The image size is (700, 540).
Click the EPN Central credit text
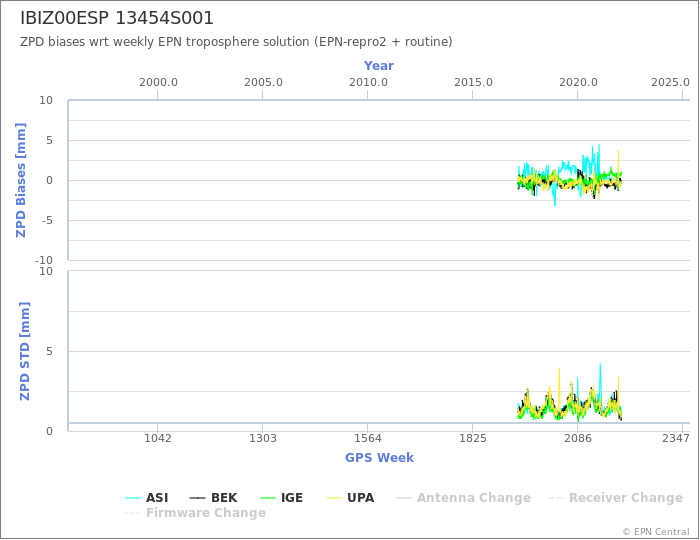pos(656,532)
